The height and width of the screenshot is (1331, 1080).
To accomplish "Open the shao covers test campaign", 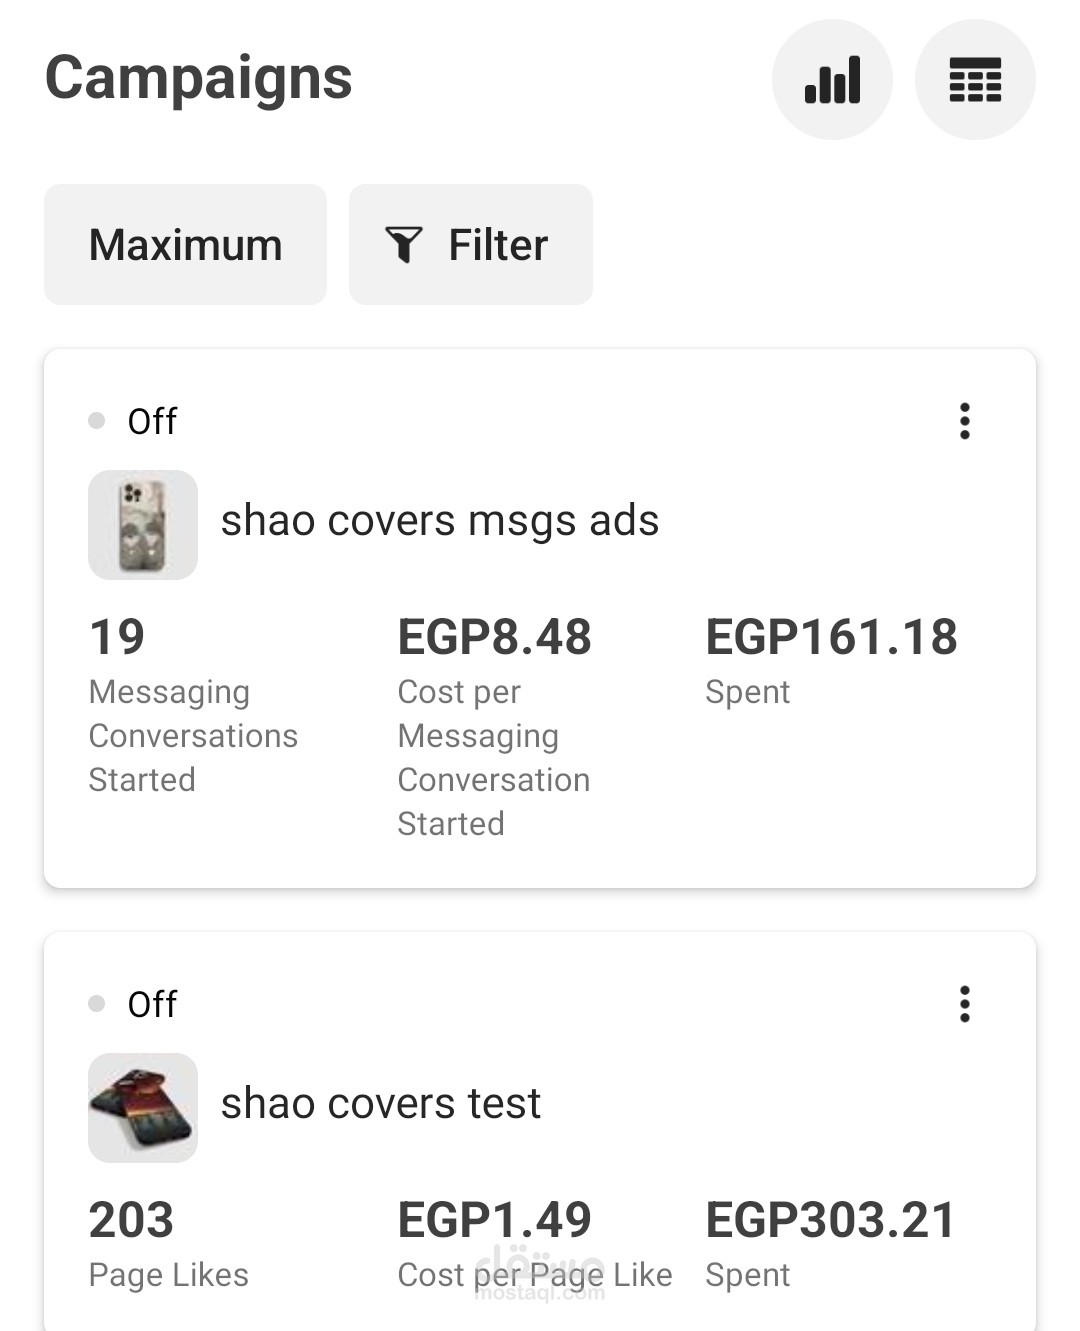I will 380,1104.
